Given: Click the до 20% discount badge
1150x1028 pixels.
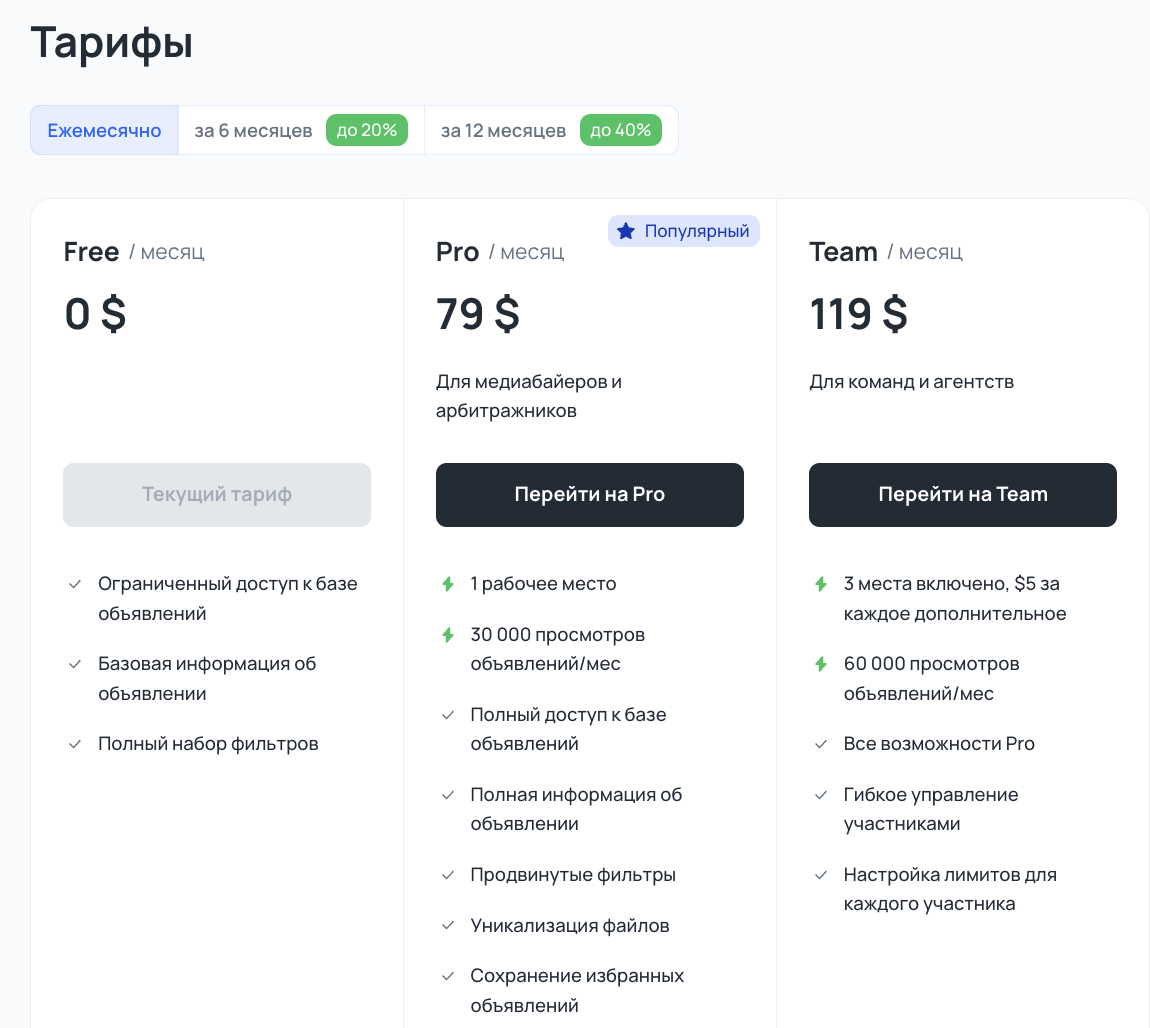Looking at the screenshot, I should (x=367, y=131).
